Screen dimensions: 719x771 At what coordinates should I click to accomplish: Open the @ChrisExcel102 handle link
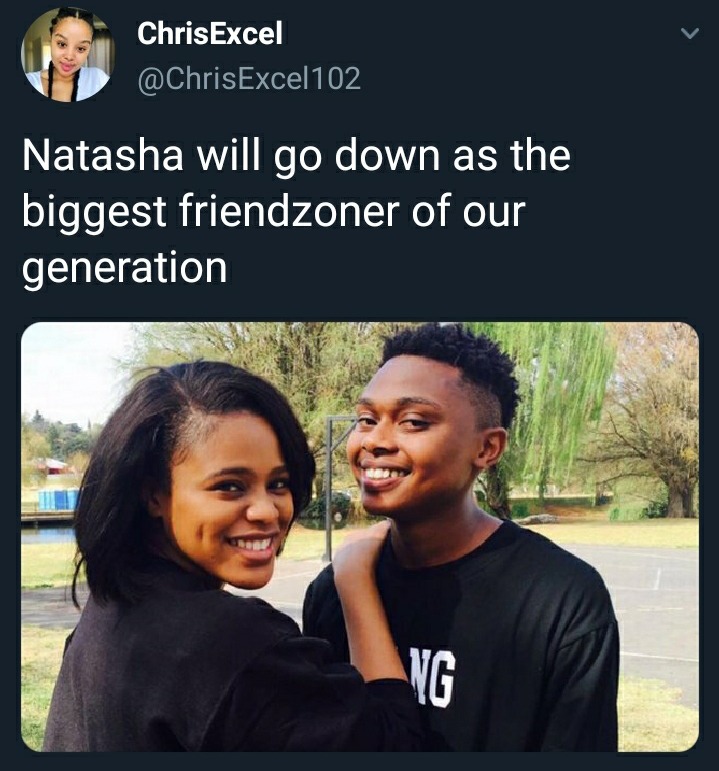pyautogui.click(x=249, y=79)
